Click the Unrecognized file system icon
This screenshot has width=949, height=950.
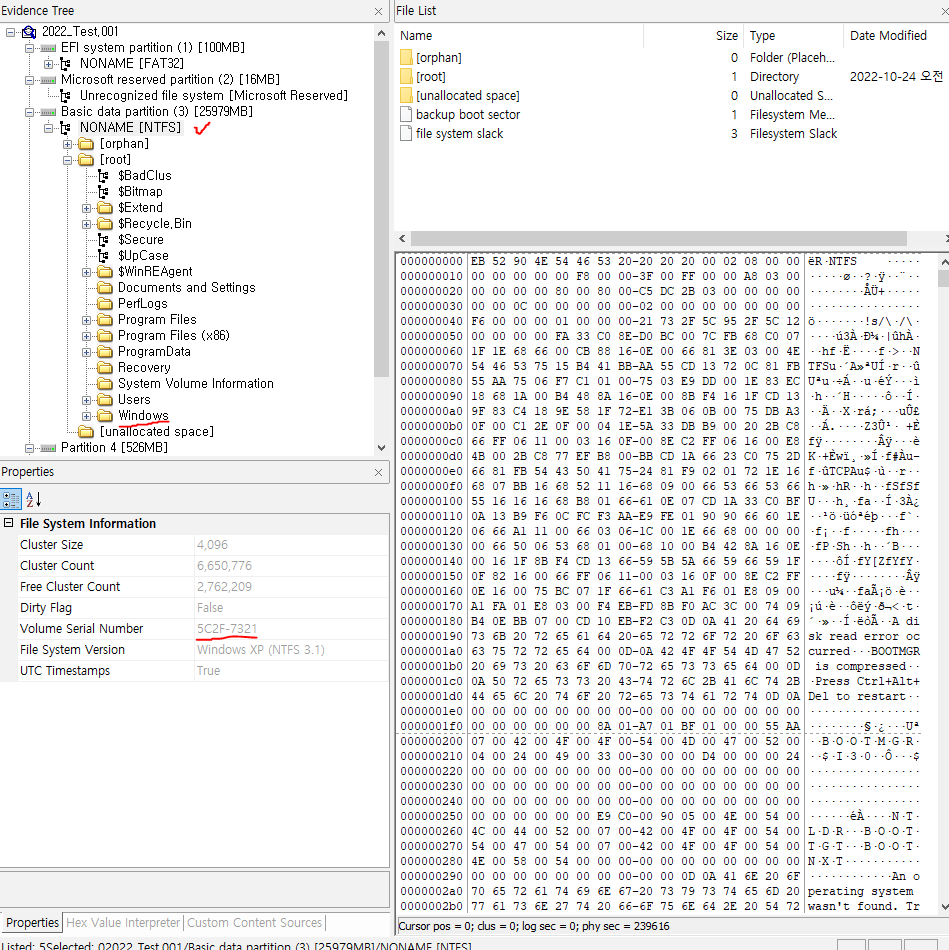65,96
